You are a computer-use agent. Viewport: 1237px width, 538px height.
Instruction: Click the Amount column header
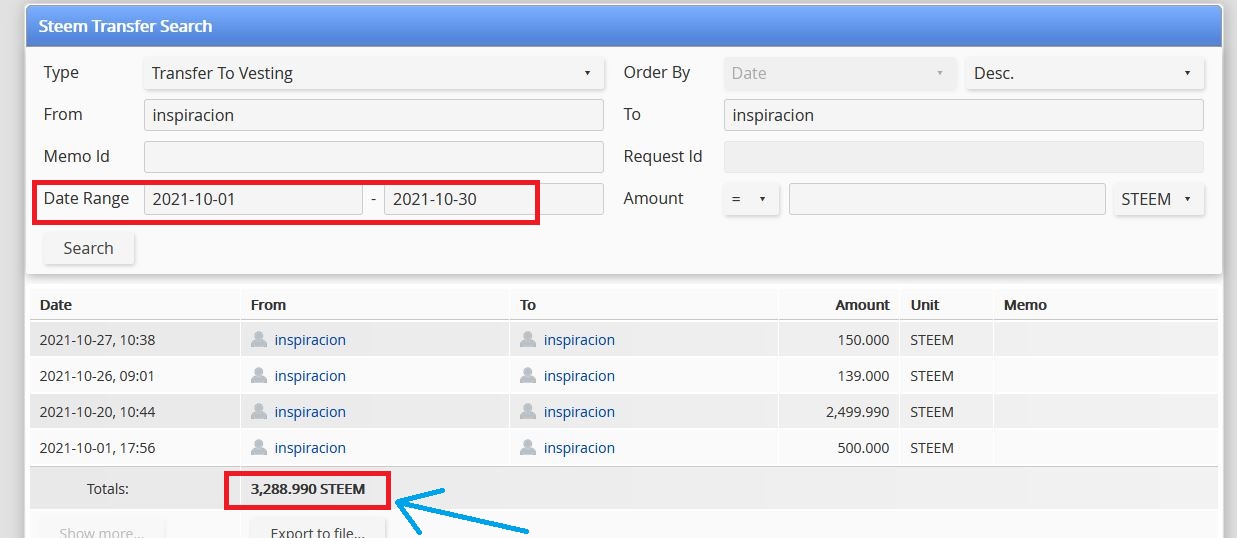tap(862, 305)
